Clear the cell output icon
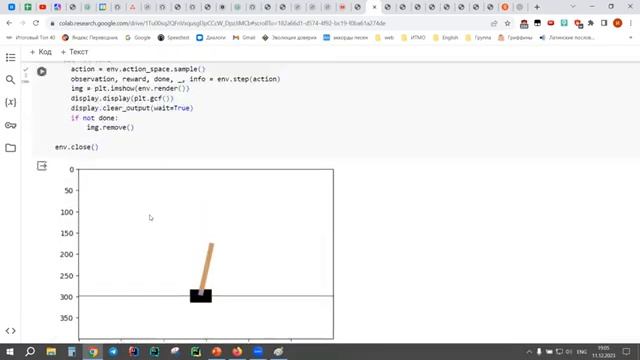This screenshot has width=640, height=360. click(42, 166)
